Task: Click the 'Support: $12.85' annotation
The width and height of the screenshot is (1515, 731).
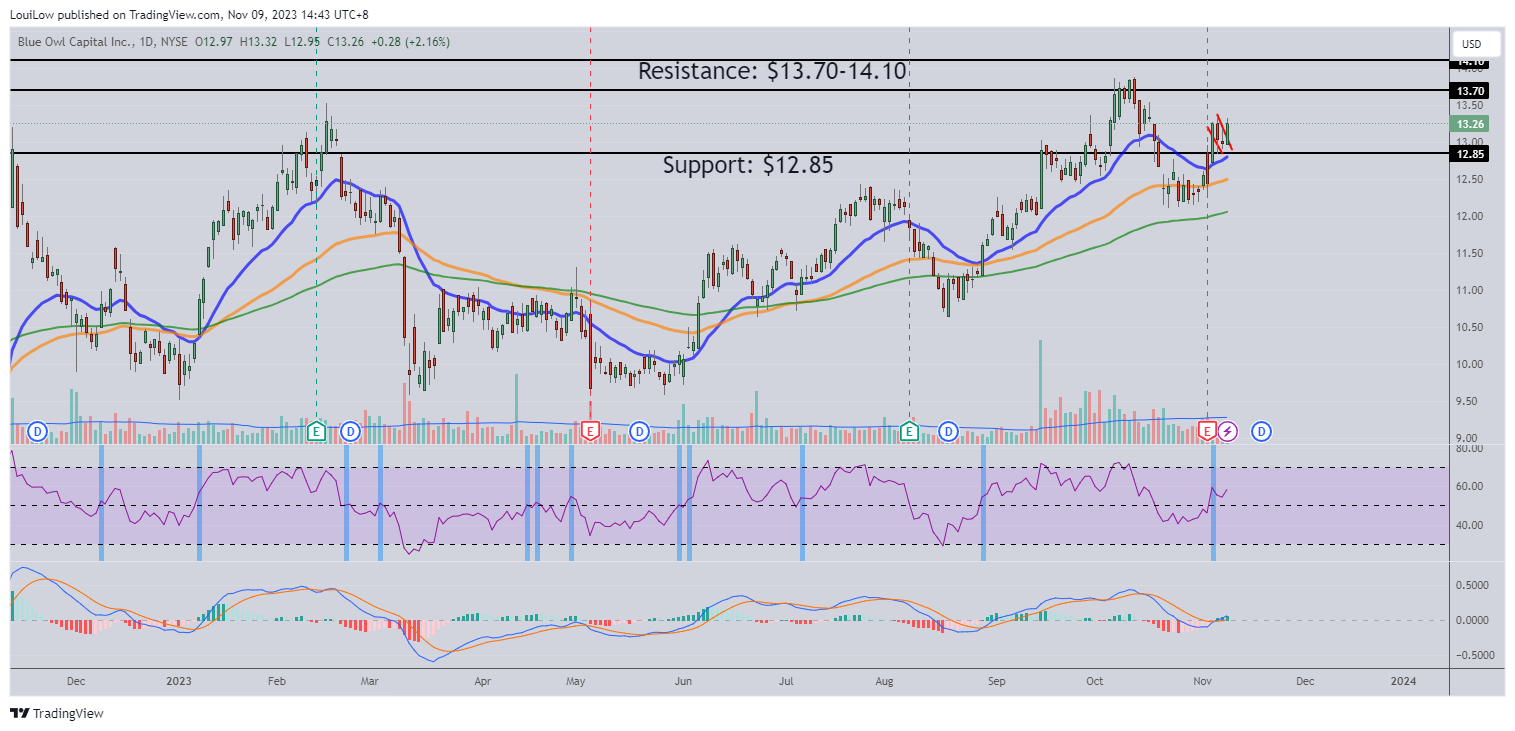Action: pyautogui.click(x=748, y=165)
